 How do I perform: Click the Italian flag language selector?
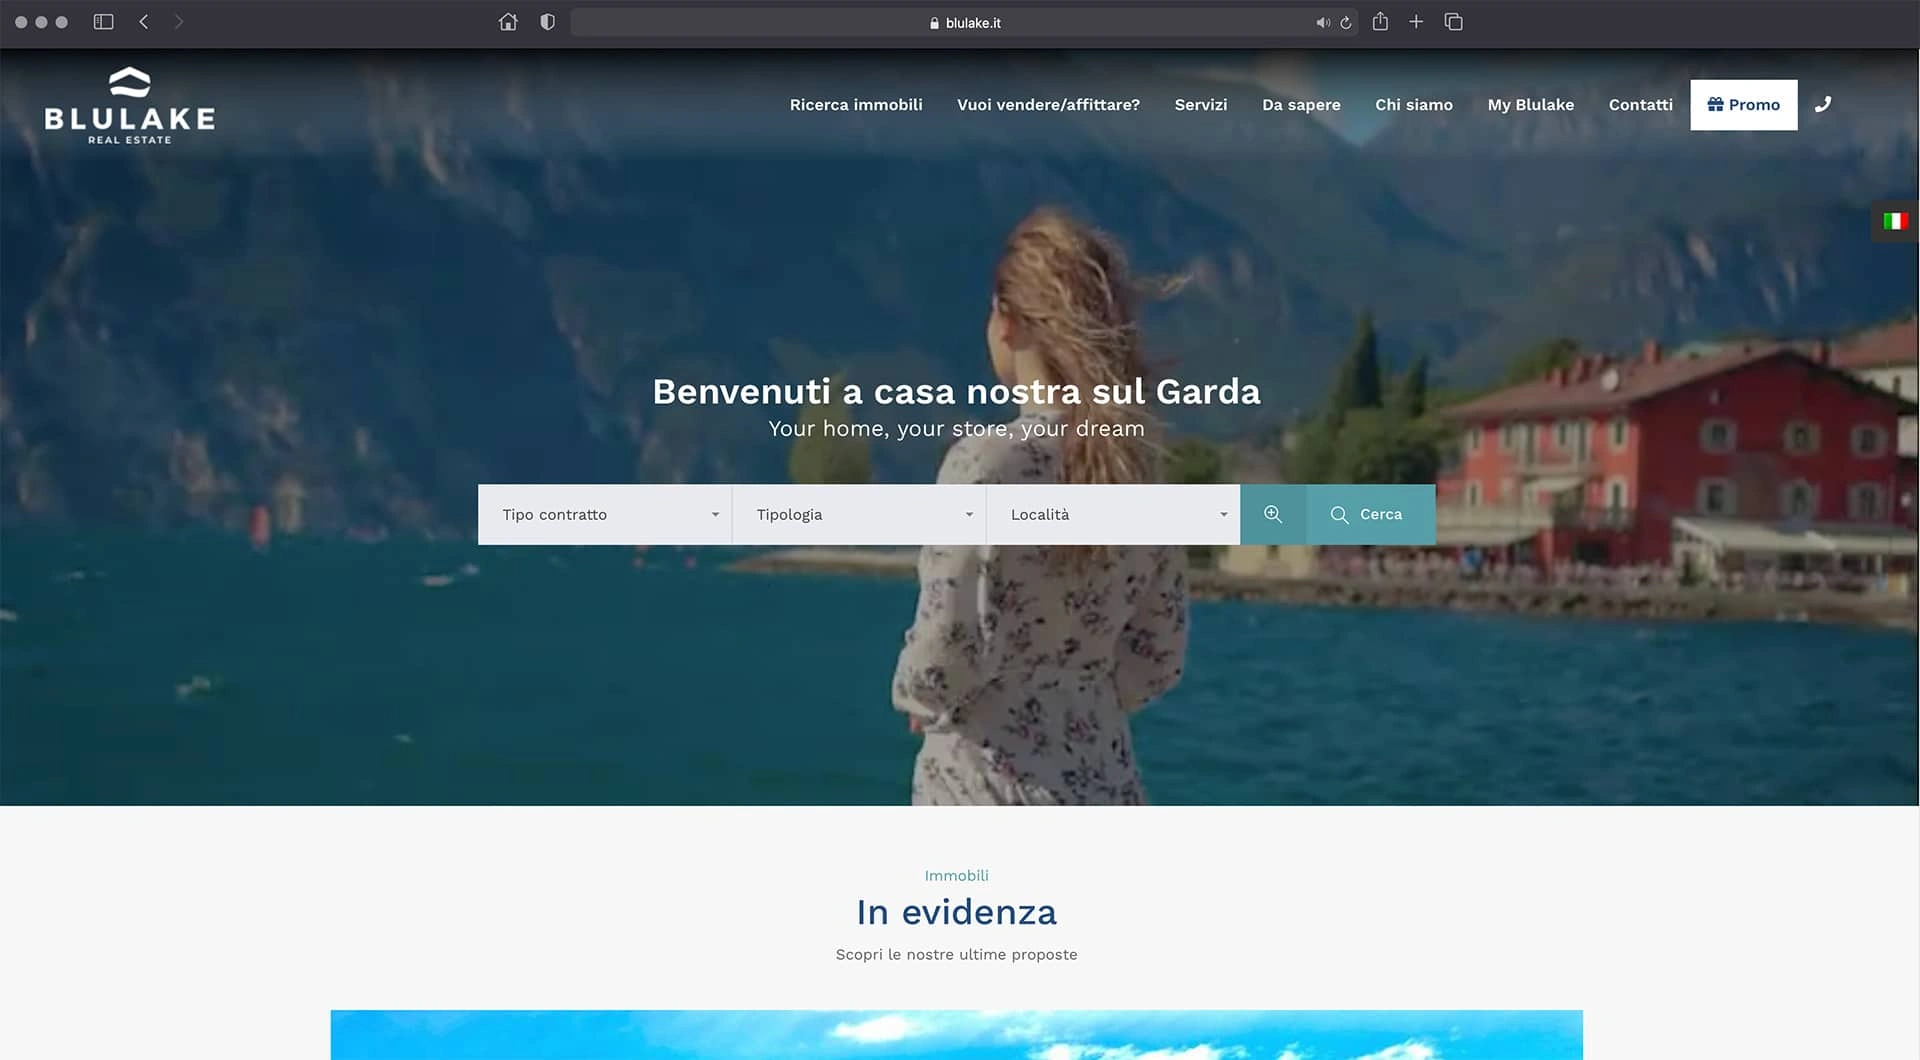[x=1895, y=221]
